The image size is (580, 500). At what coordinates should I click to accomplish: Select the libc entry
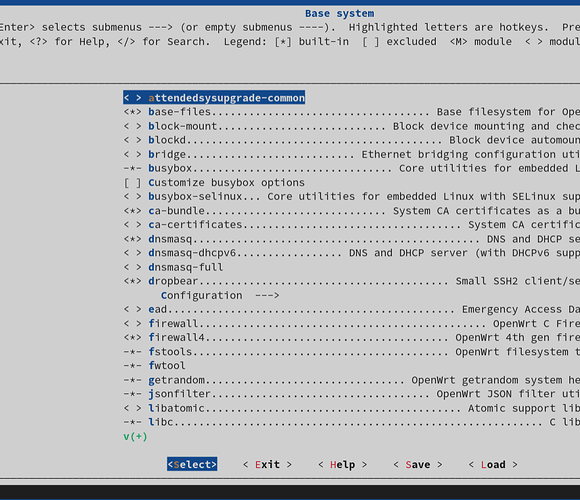(352, 422)
